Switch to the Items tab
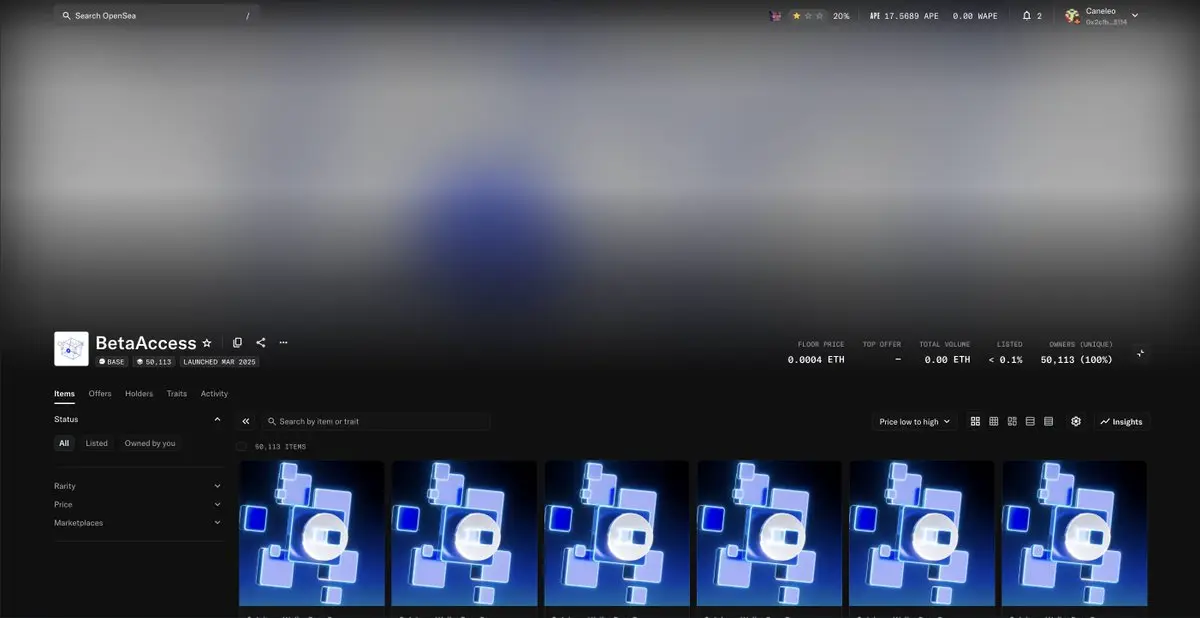The width and height of the screenshot is (1200, 618). pos(64,393)
